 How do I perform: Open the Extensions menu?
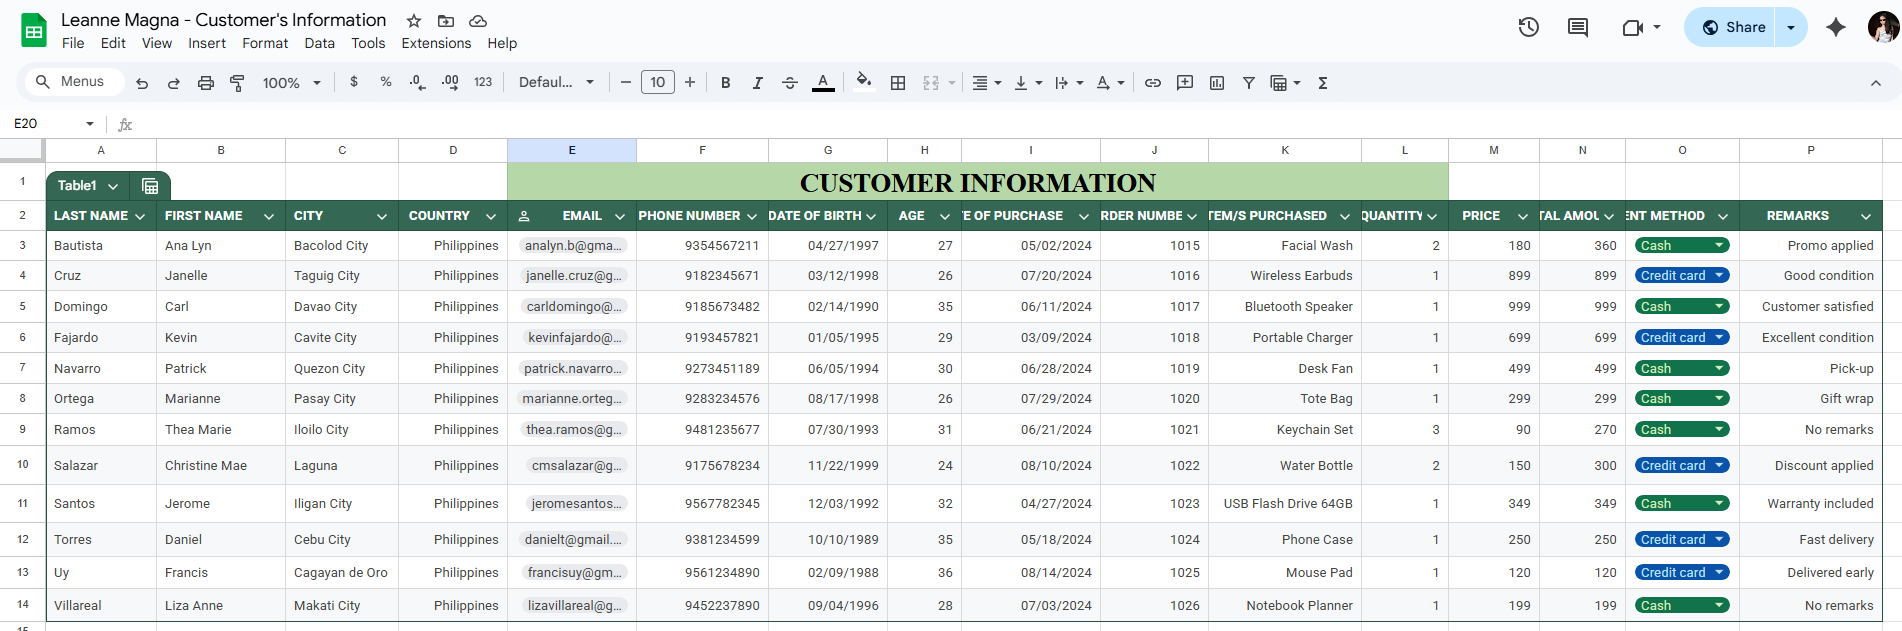435,43
